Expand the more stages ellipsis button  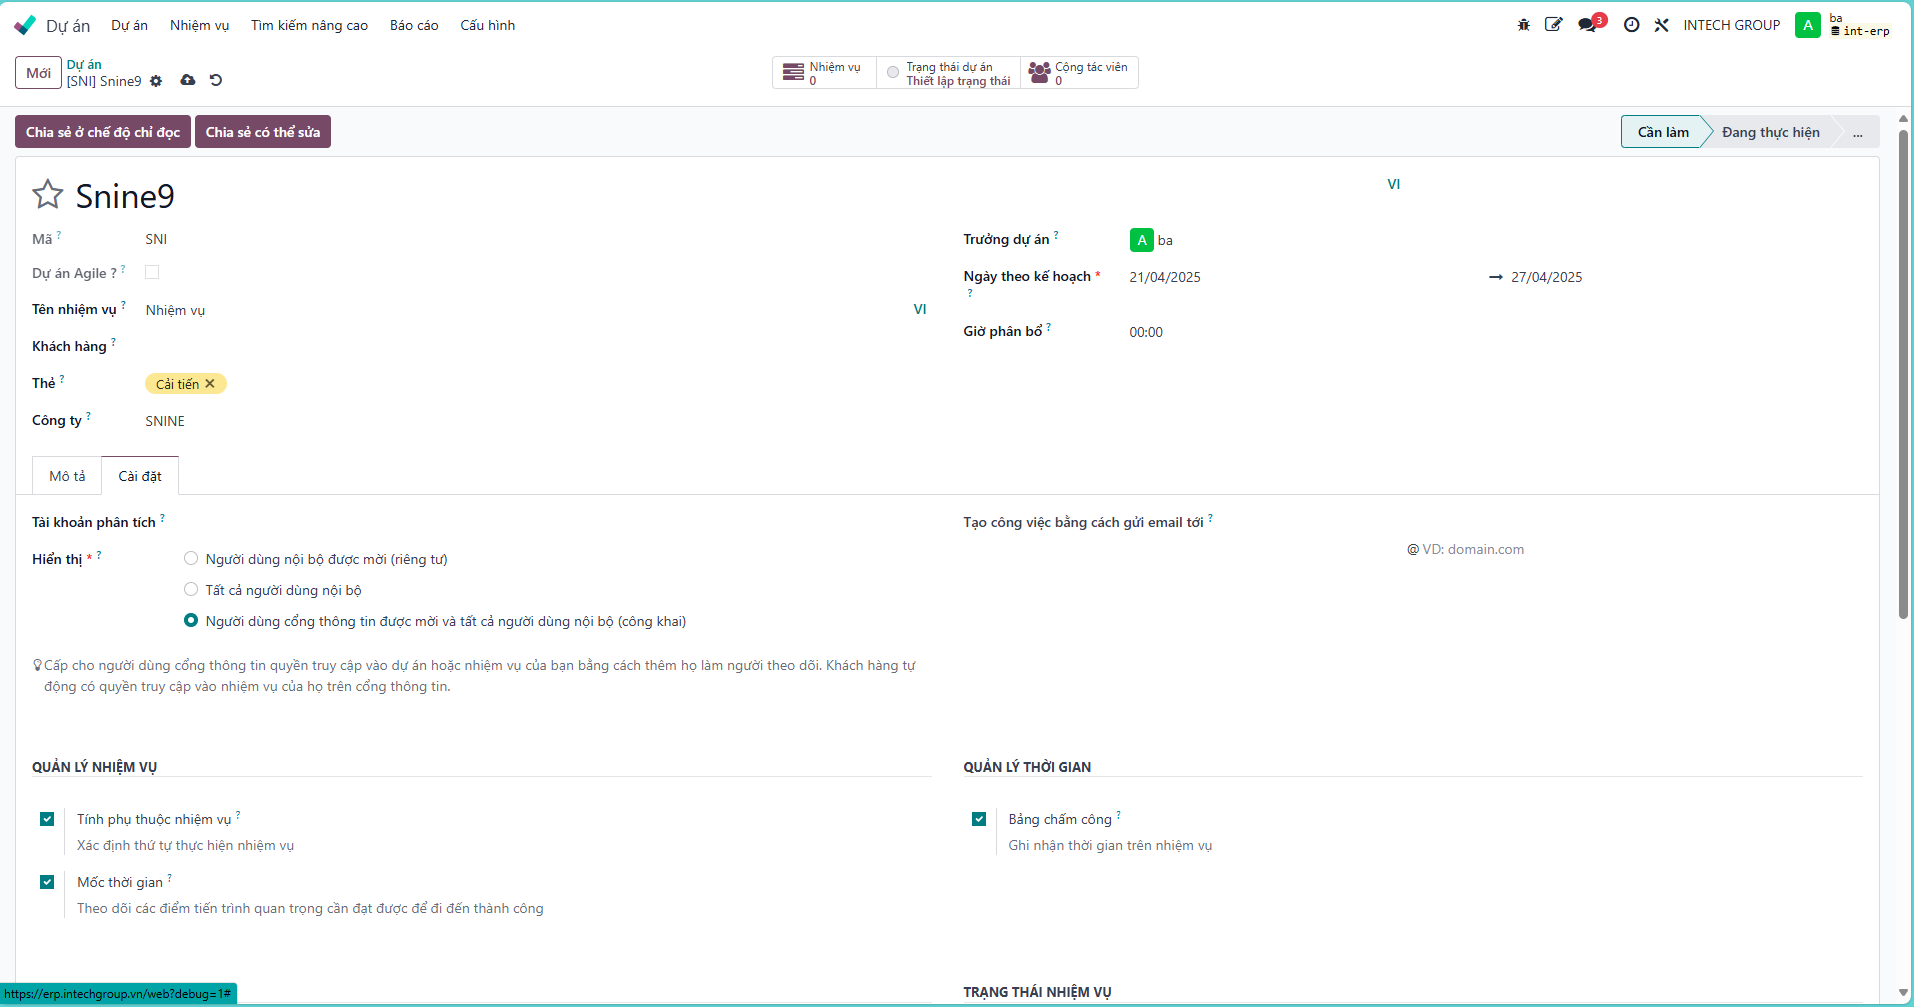(x=1857, y=132)
